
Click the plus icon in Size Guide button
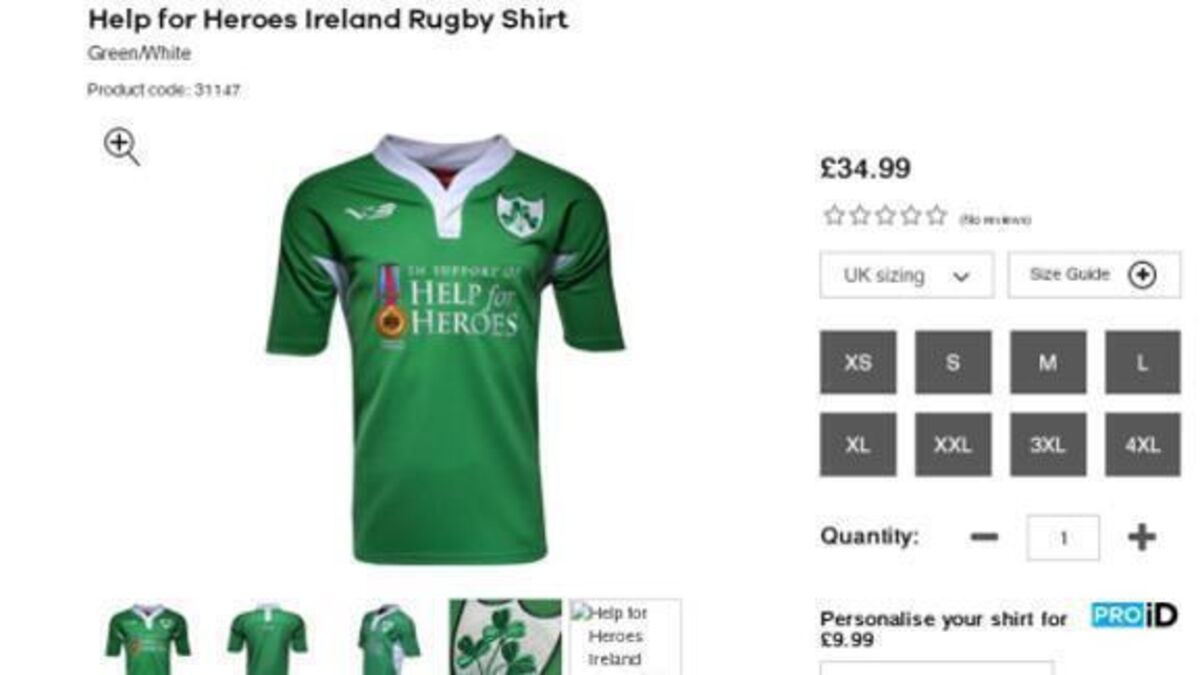pos(1142,275)
